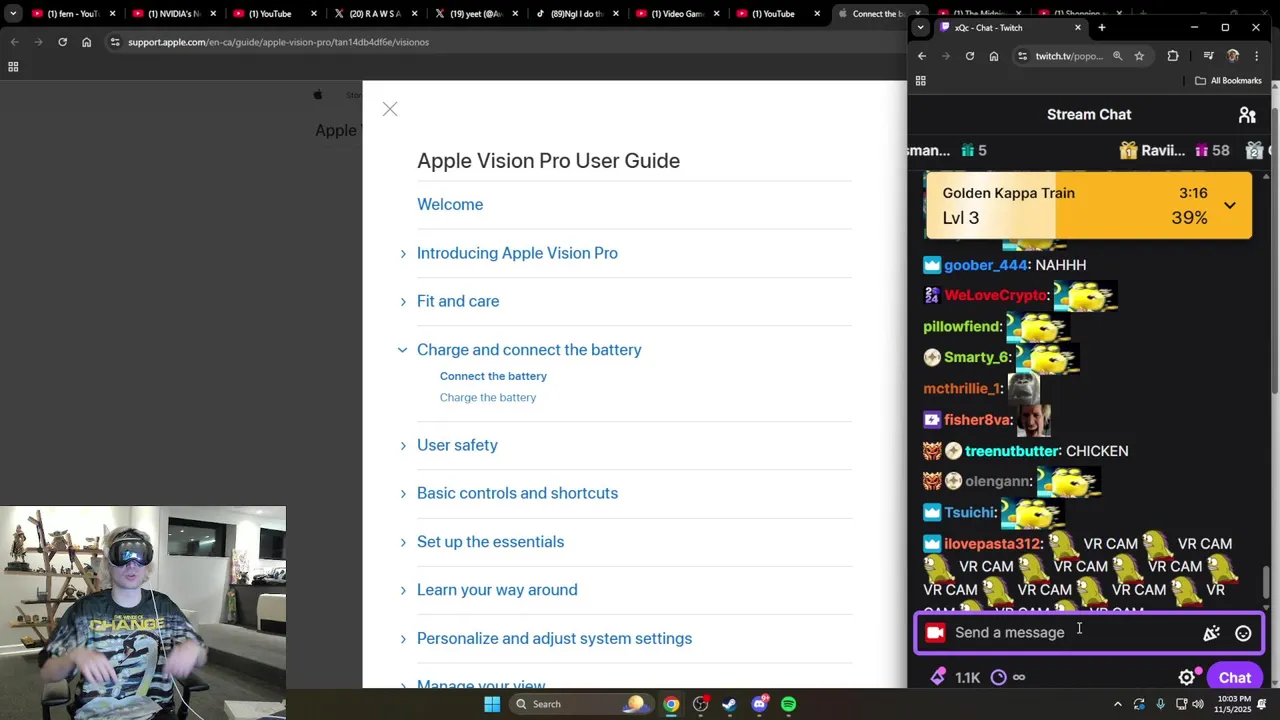Click Twitch window back arrow
The width and height of the screenshot is (1280, 720).
click(922, 56)
